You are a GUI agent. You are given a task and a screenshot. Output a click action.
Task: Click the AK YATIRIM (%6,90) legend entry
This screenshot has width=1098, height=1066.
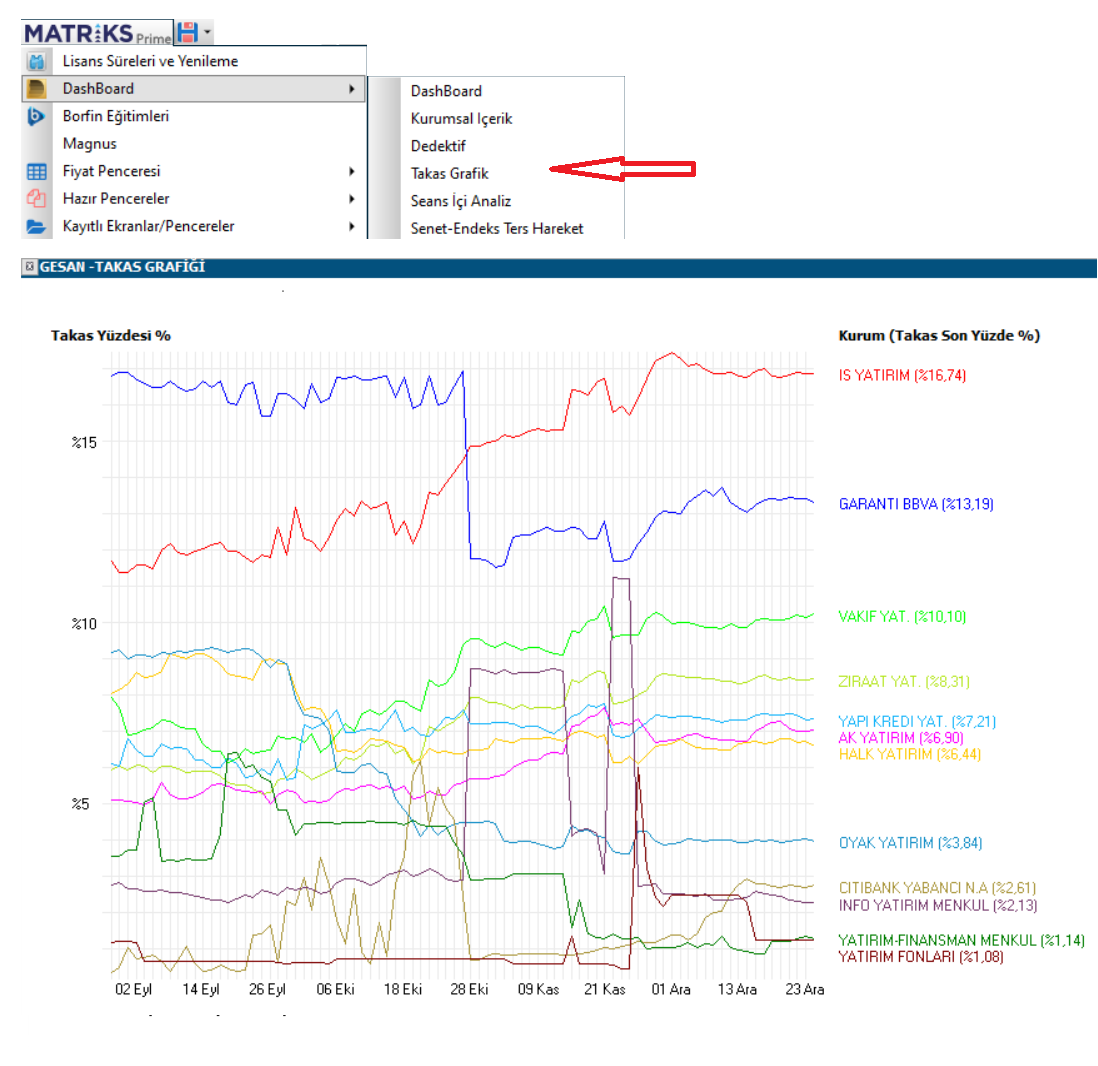pos(901,738)
